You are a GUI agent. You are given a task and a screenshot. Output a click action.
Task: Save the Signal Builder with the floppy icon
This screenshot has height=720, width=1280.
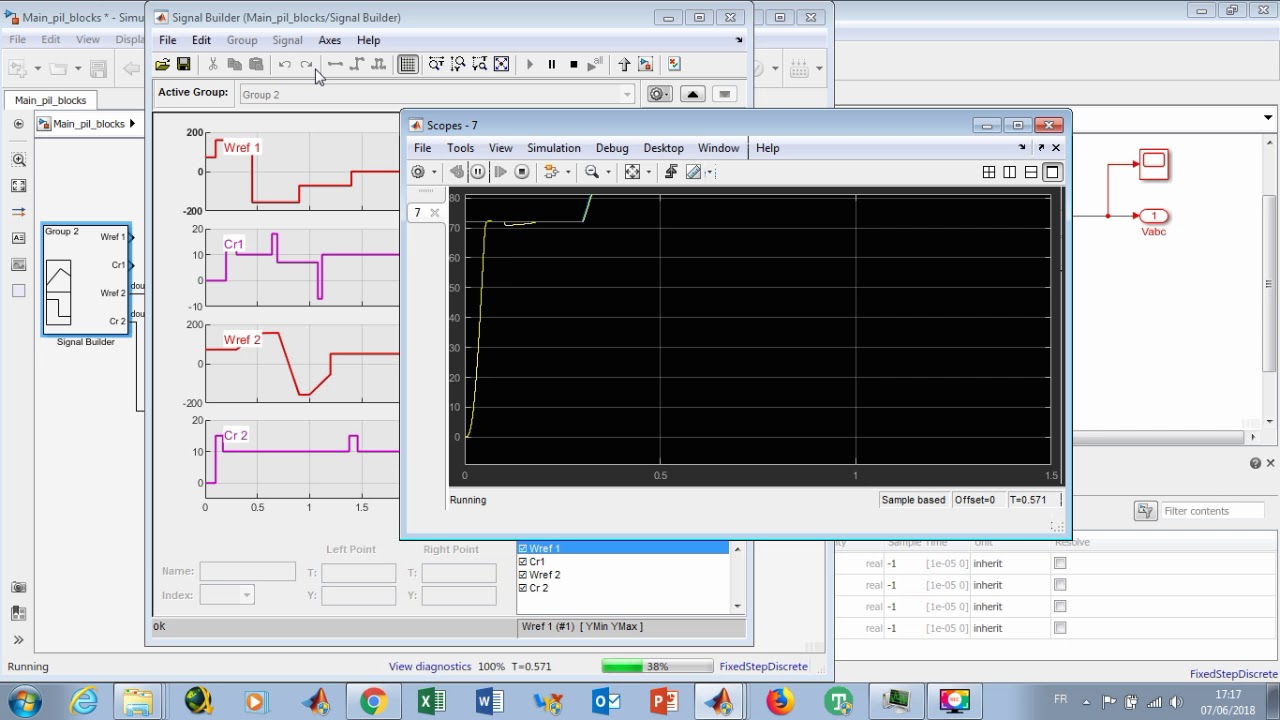pyautogui.click(x=183, y=64)
